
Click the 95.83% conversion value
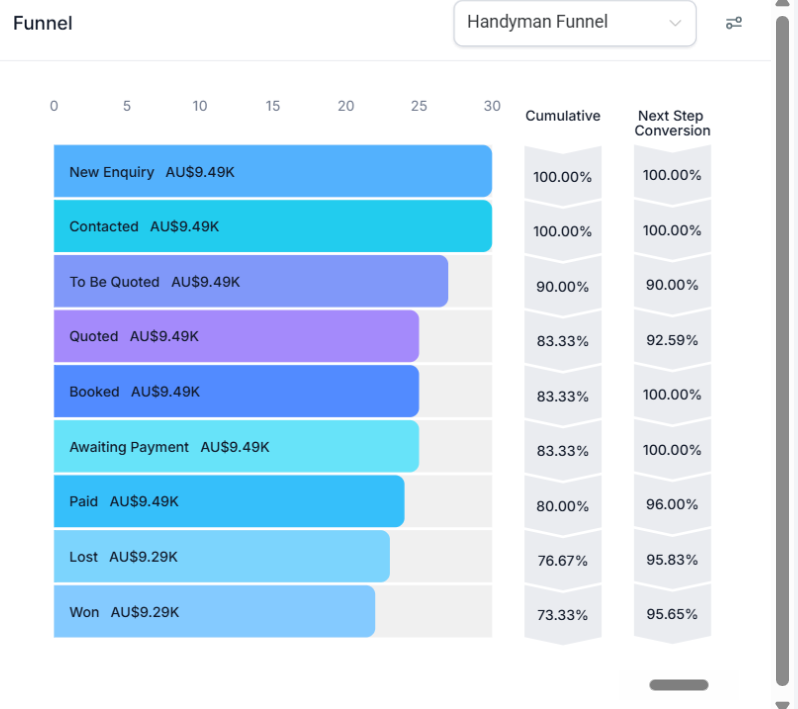point(672,559)
